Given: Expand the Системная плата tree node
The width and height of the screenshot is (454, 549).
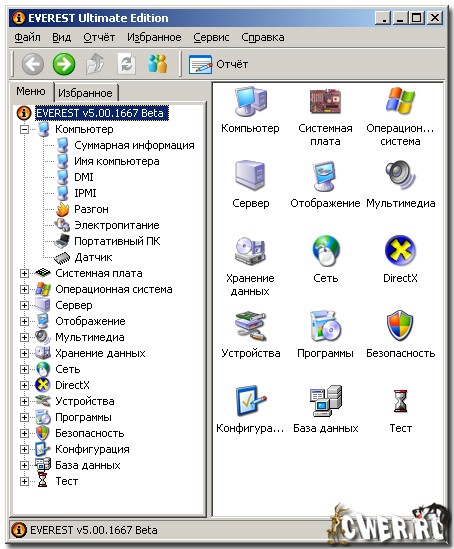Looking at the screenshot, I should [x=24, y=273].
